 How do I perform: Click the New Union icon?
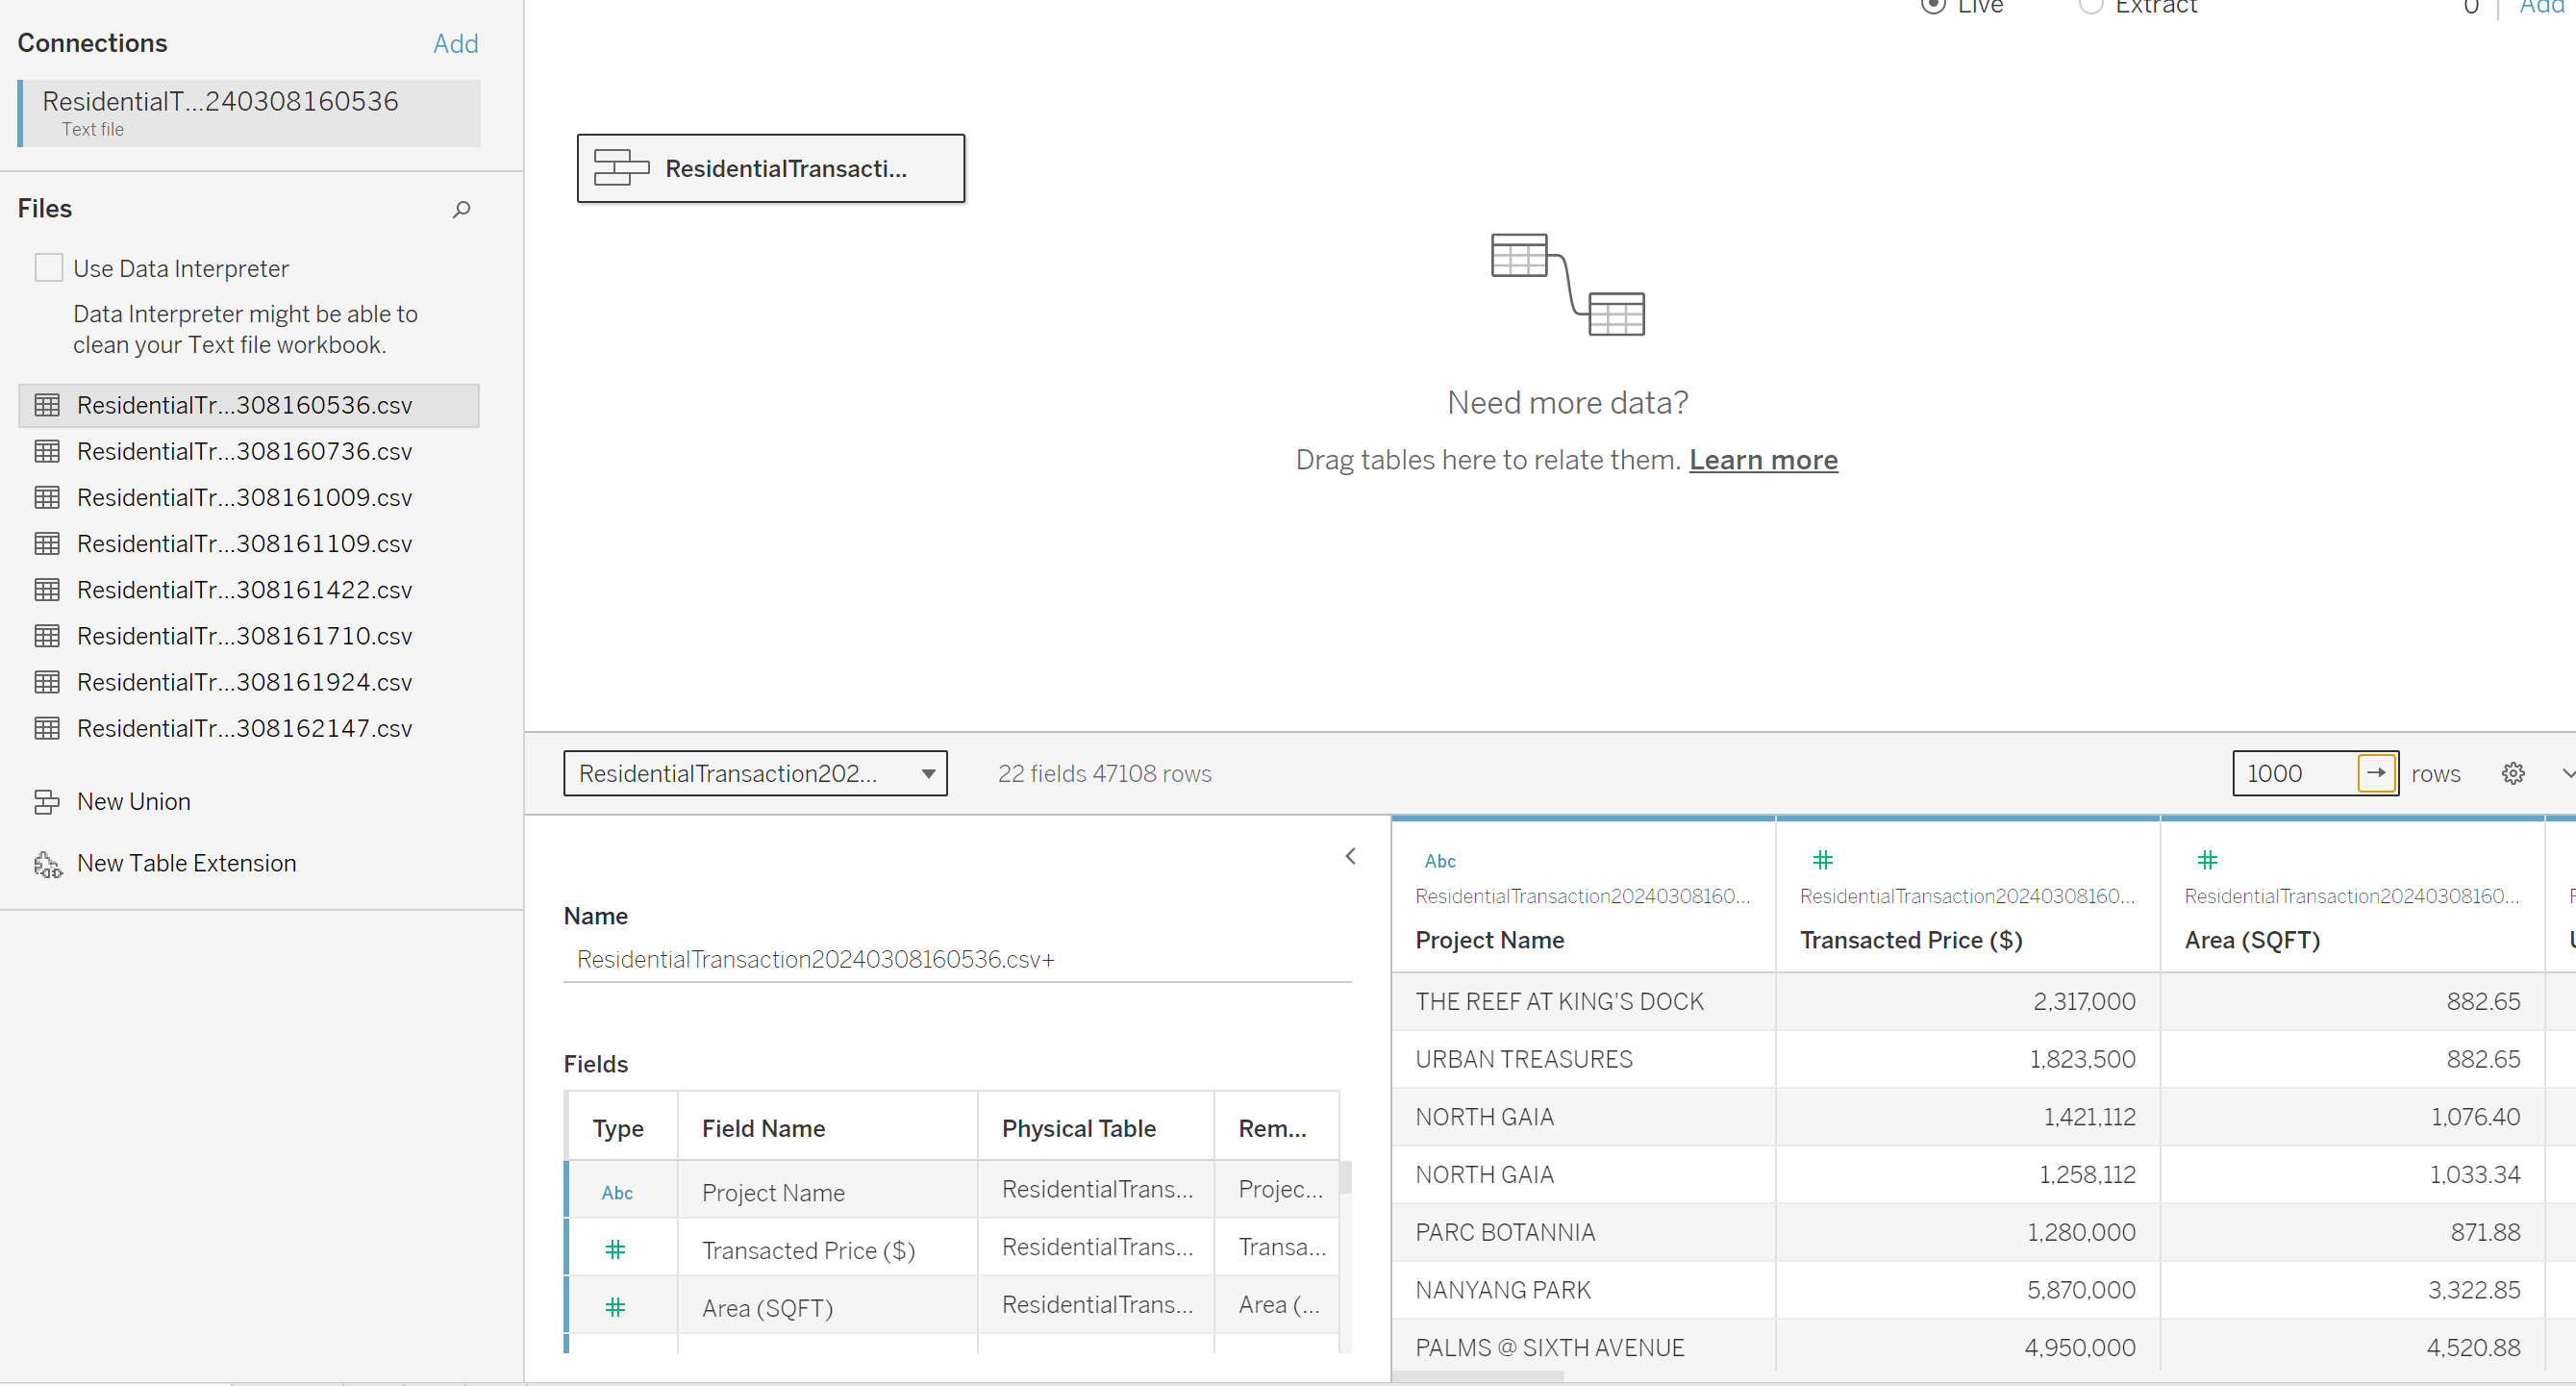[x=46, y=802]
